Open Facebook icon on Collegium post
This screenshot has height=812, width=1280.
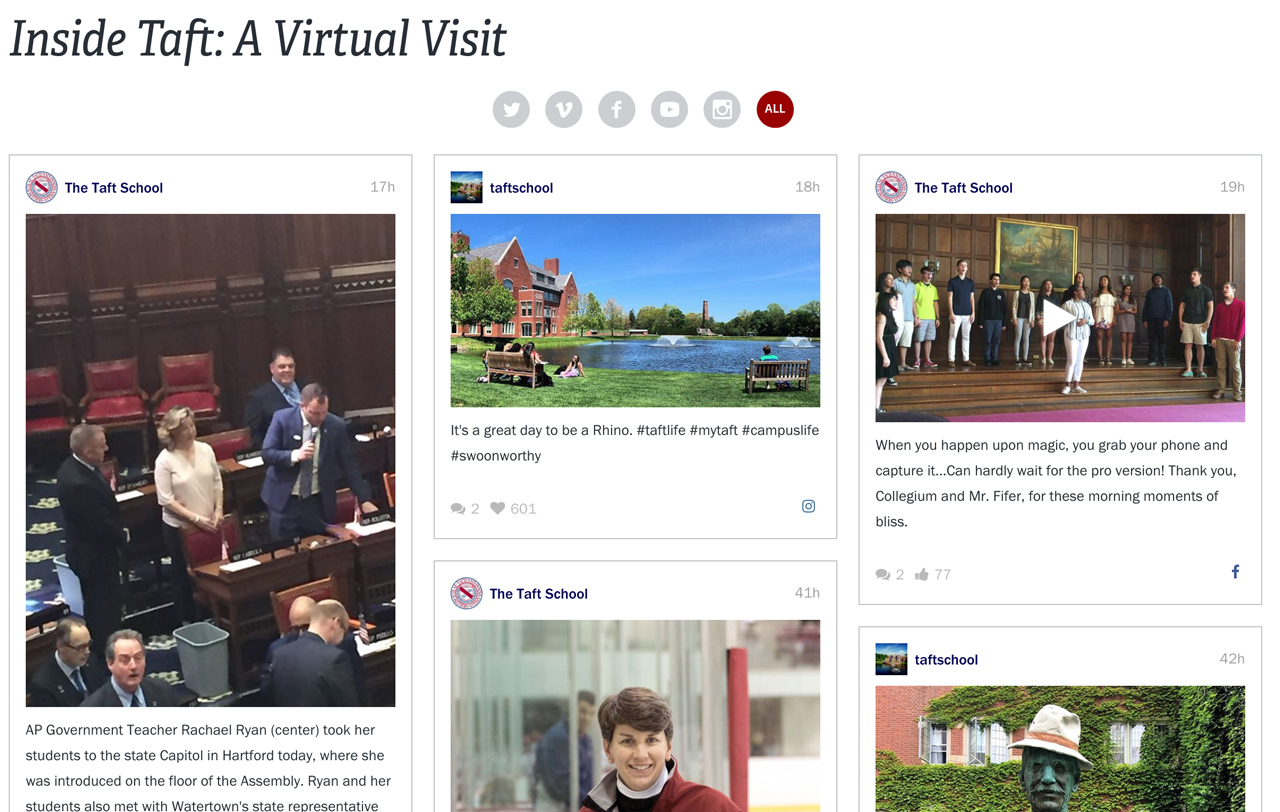tap(1235, 572)
